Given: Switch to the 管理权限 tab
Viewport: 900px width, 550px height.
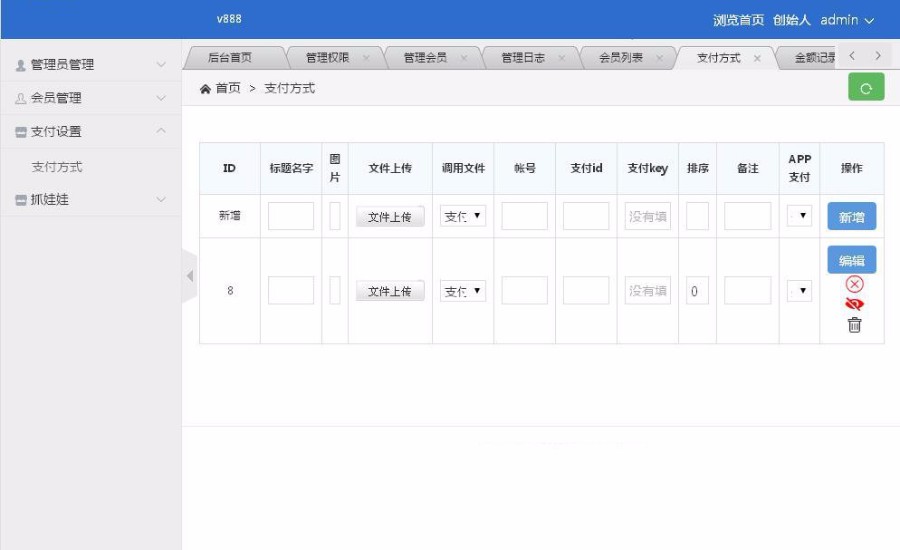Looking at the screenshot, I should coord(327,58).
